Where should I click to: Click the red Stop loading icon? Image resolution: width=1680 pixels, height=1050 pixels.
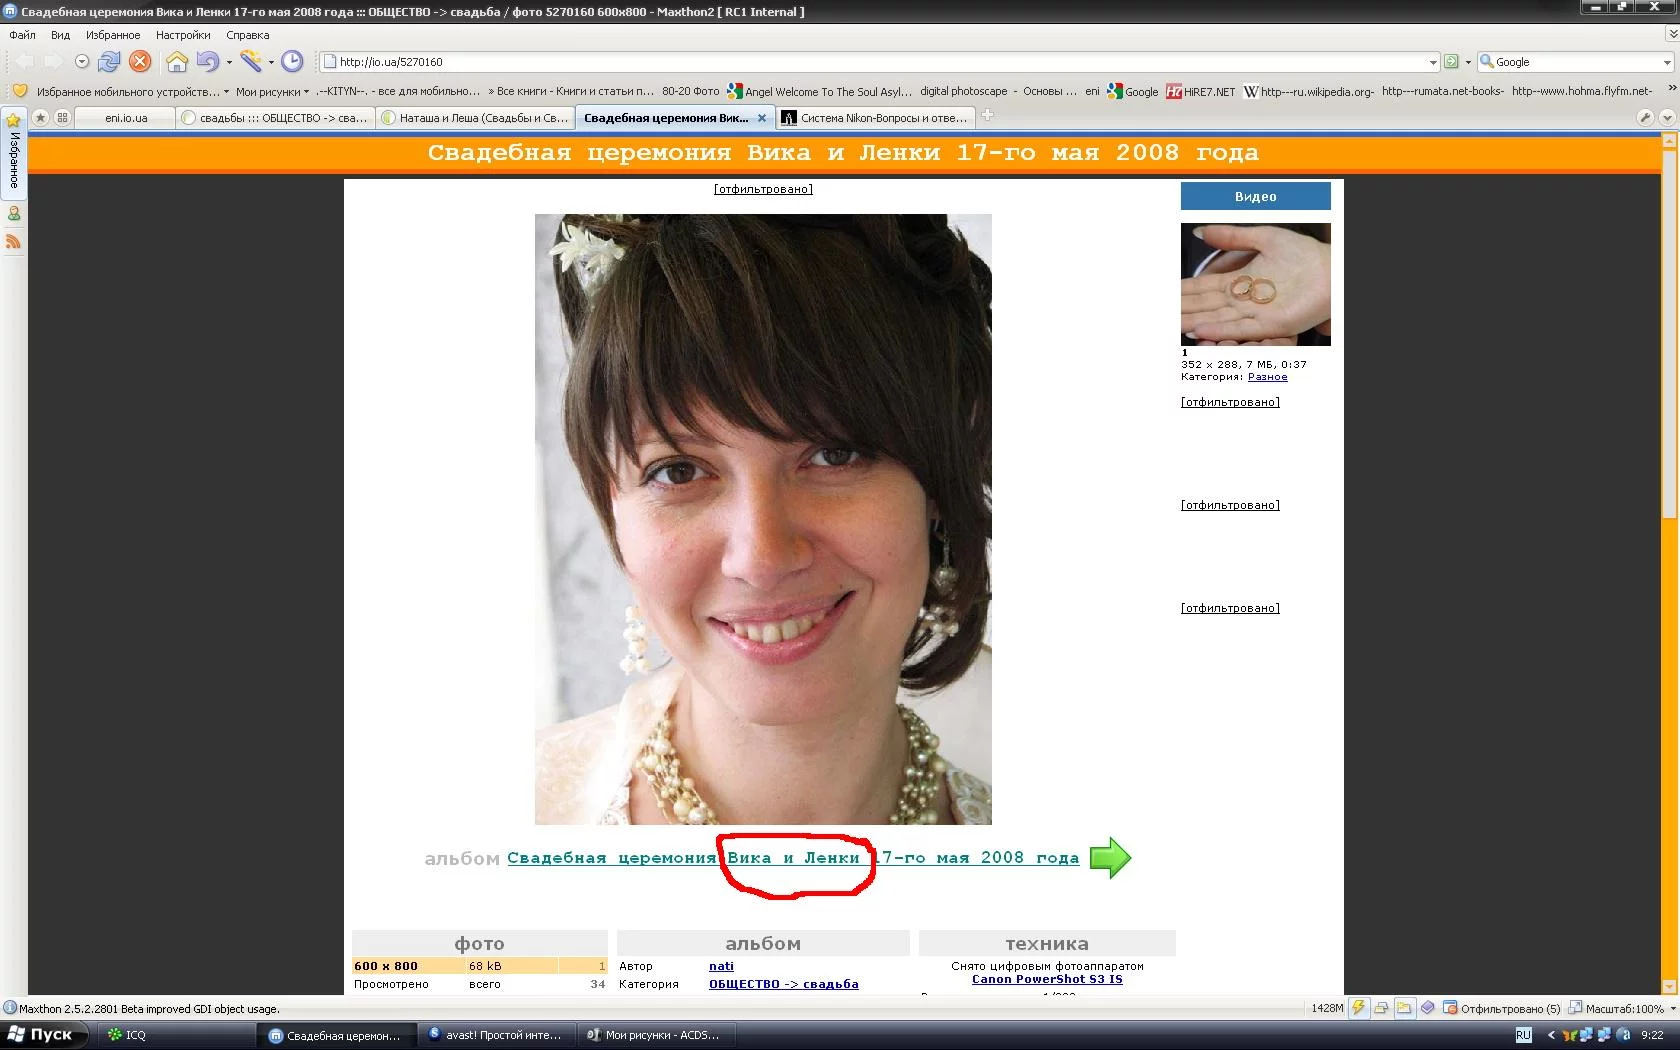coord(140,61)
